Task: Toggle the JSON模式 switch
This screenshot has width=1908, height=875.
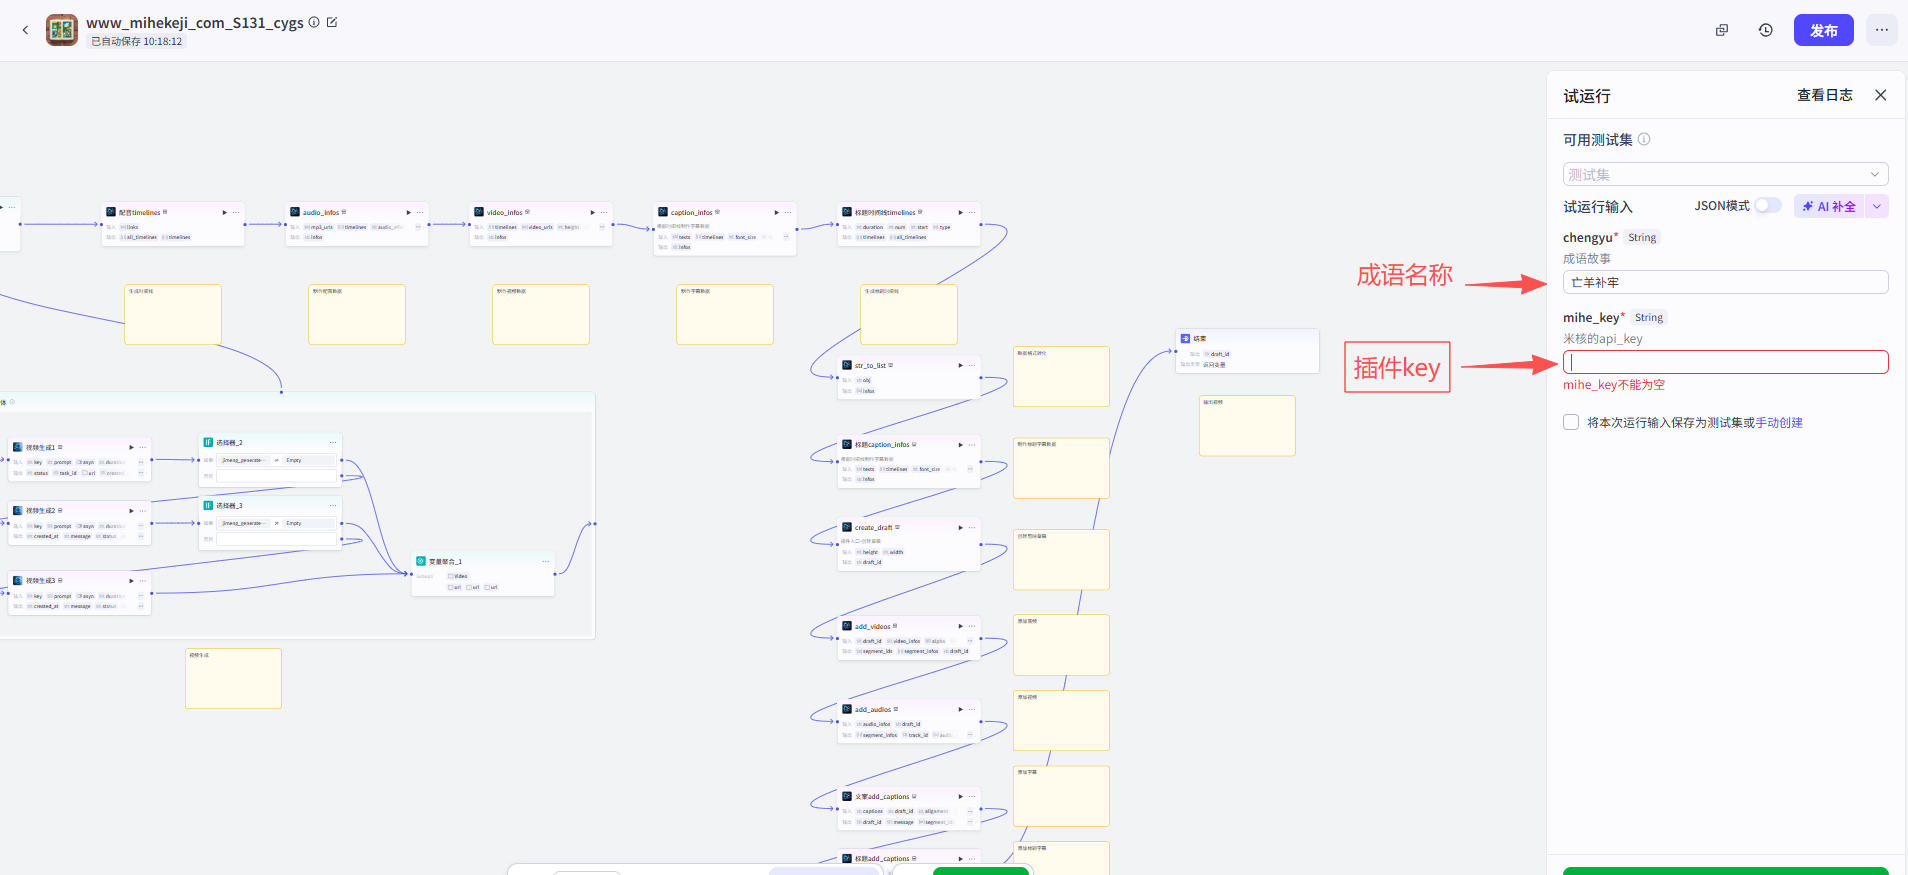Action: click(1767, 206)
